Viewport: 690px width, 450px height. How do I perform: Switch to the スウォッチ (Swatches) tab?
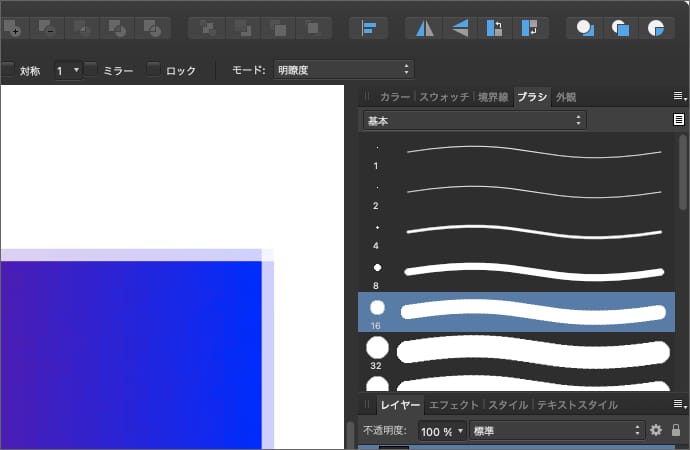point(444,97)
